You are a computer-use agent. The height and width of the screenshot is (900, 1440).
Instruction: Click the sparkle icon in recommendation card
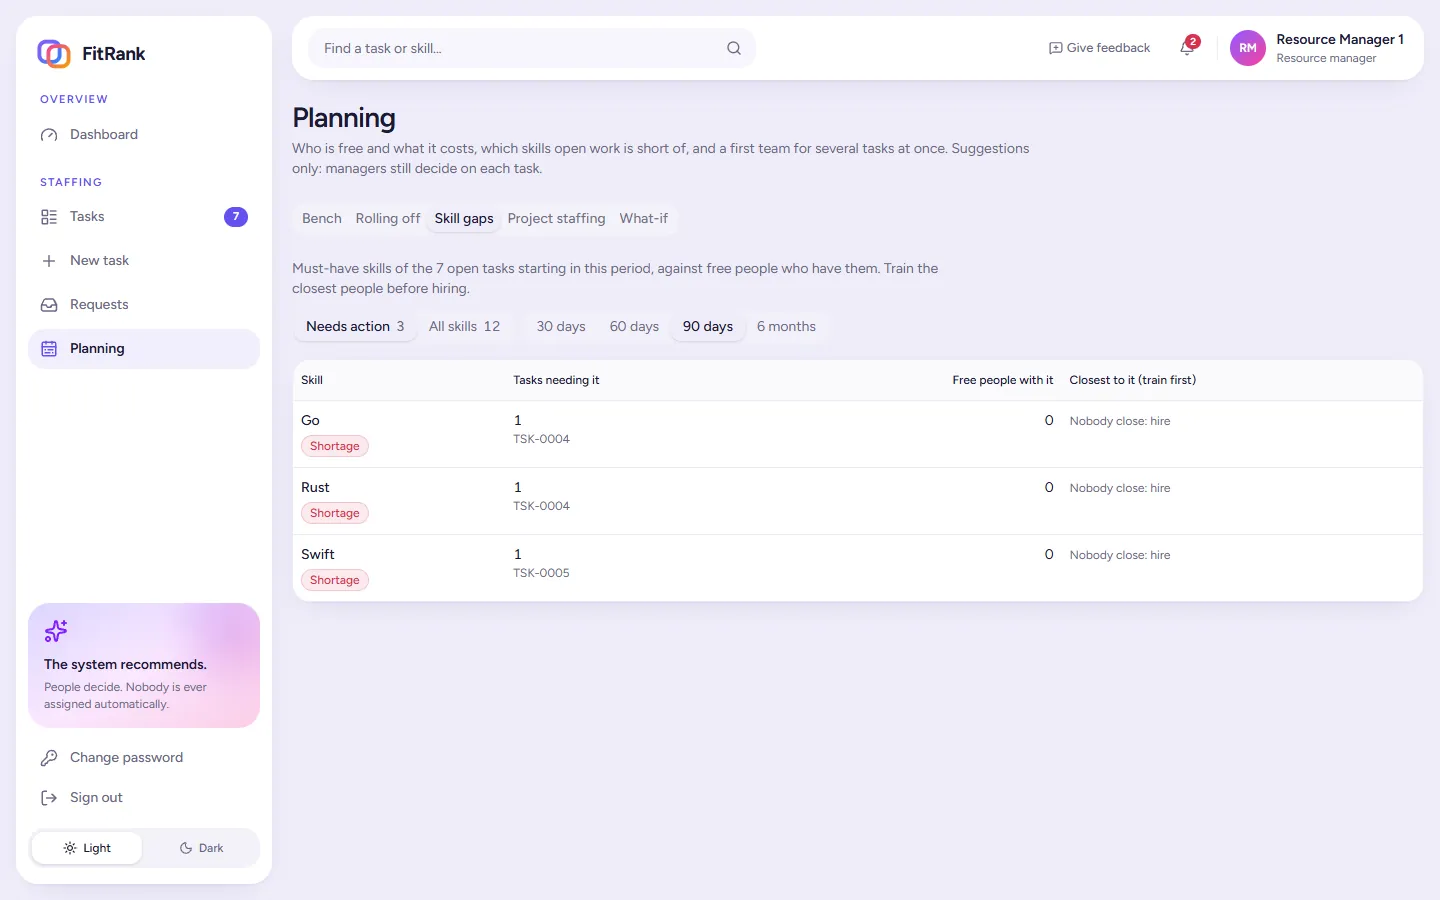point(56,631)
